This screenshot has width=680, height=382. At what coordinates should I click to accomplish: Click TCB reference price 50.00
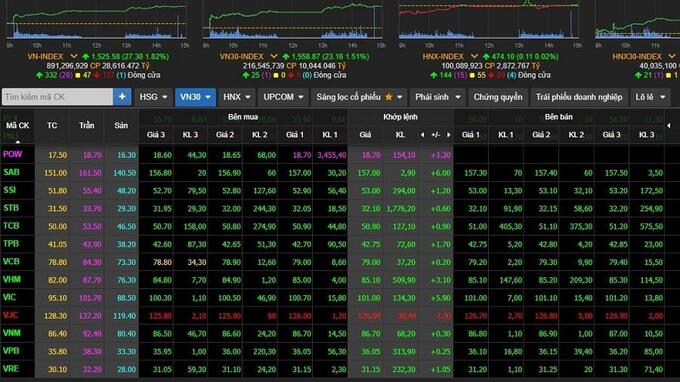point(57,226)
